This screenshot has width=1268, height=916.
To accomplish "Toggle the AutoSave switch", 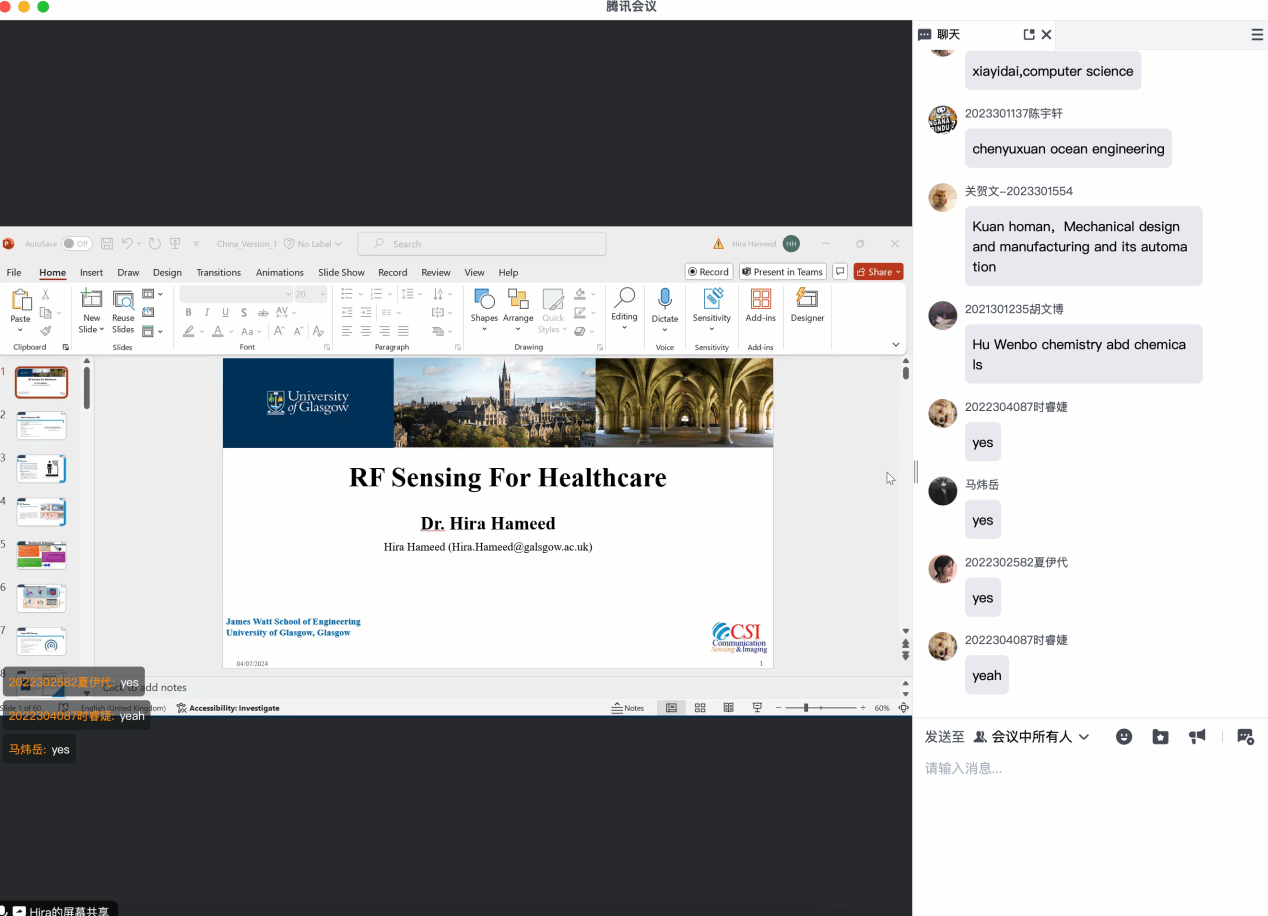I will (x=77, y=243).
